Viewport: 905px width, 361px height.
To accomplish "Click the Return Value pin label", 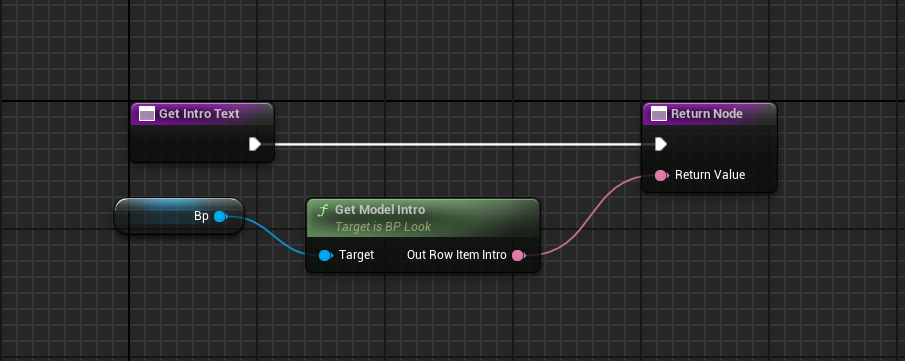I will 710,174.
